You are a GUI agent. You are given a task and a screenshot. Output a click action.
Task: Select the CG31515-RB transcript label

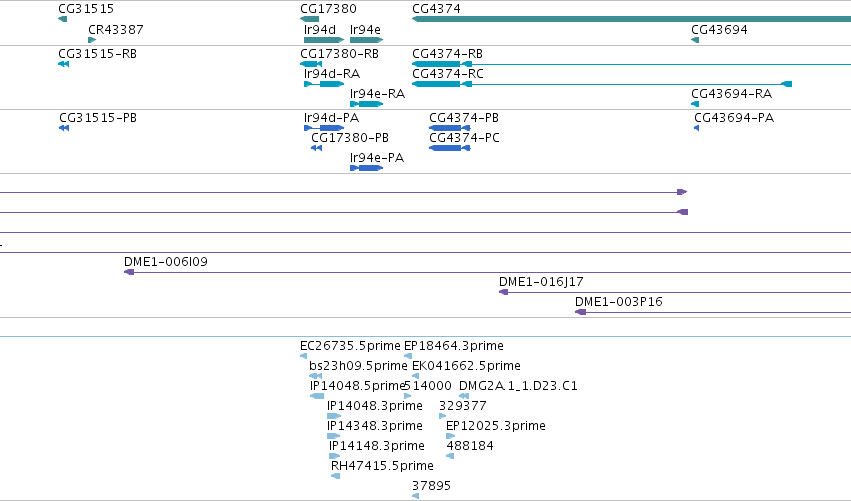98,54
